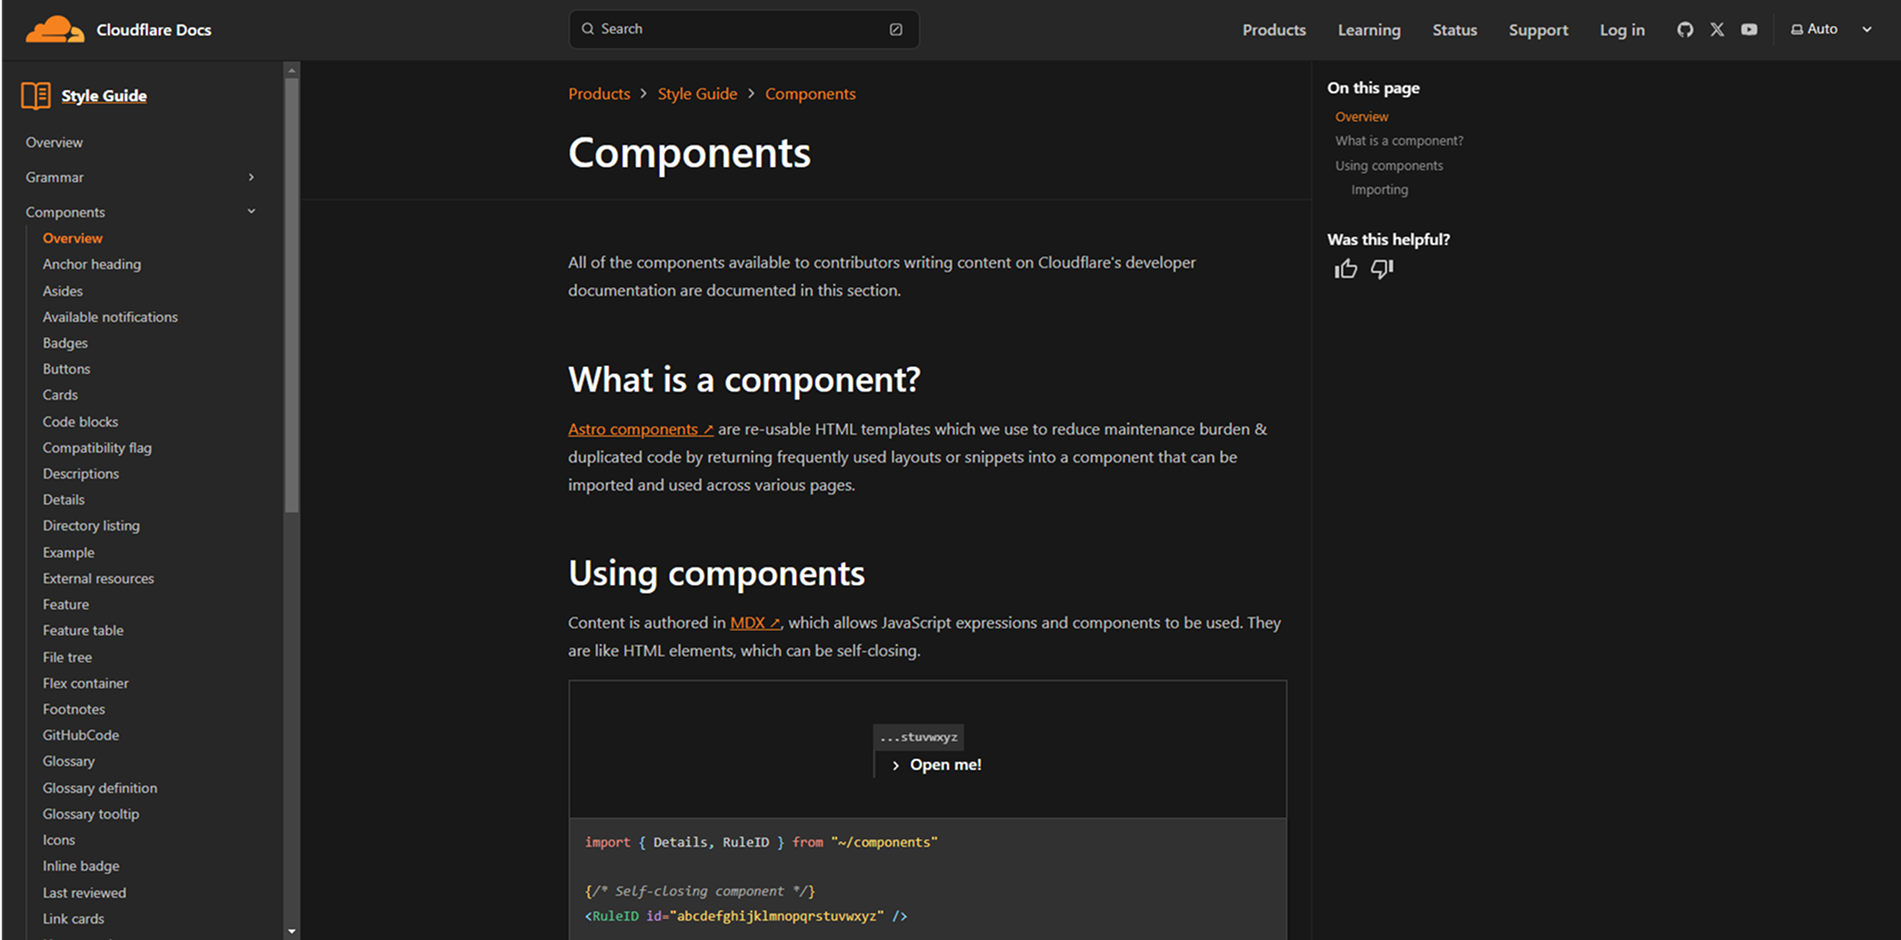The height and width of the screenshot is (940, 1901).
Task: Open the Compatibility flag sidebar page
Action: pyautogui.click(x=97, y=448)
